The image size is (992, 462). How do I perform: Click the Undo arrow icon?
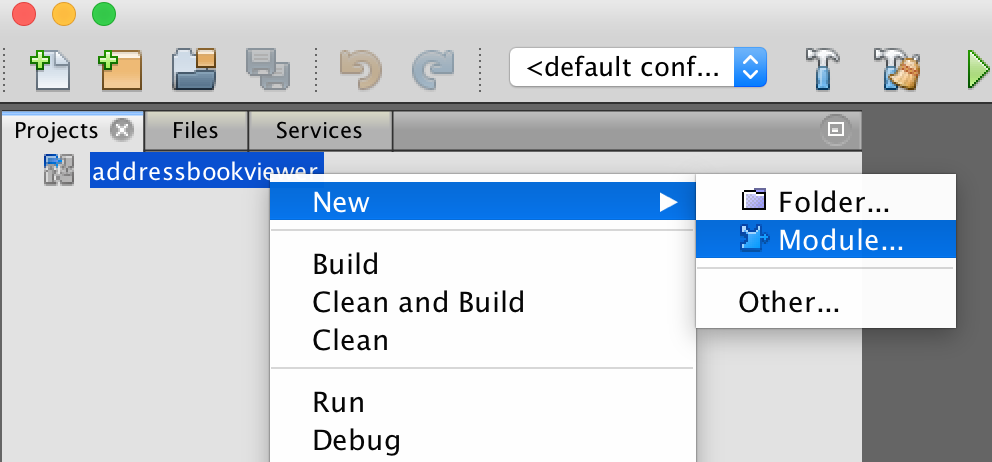361,70
